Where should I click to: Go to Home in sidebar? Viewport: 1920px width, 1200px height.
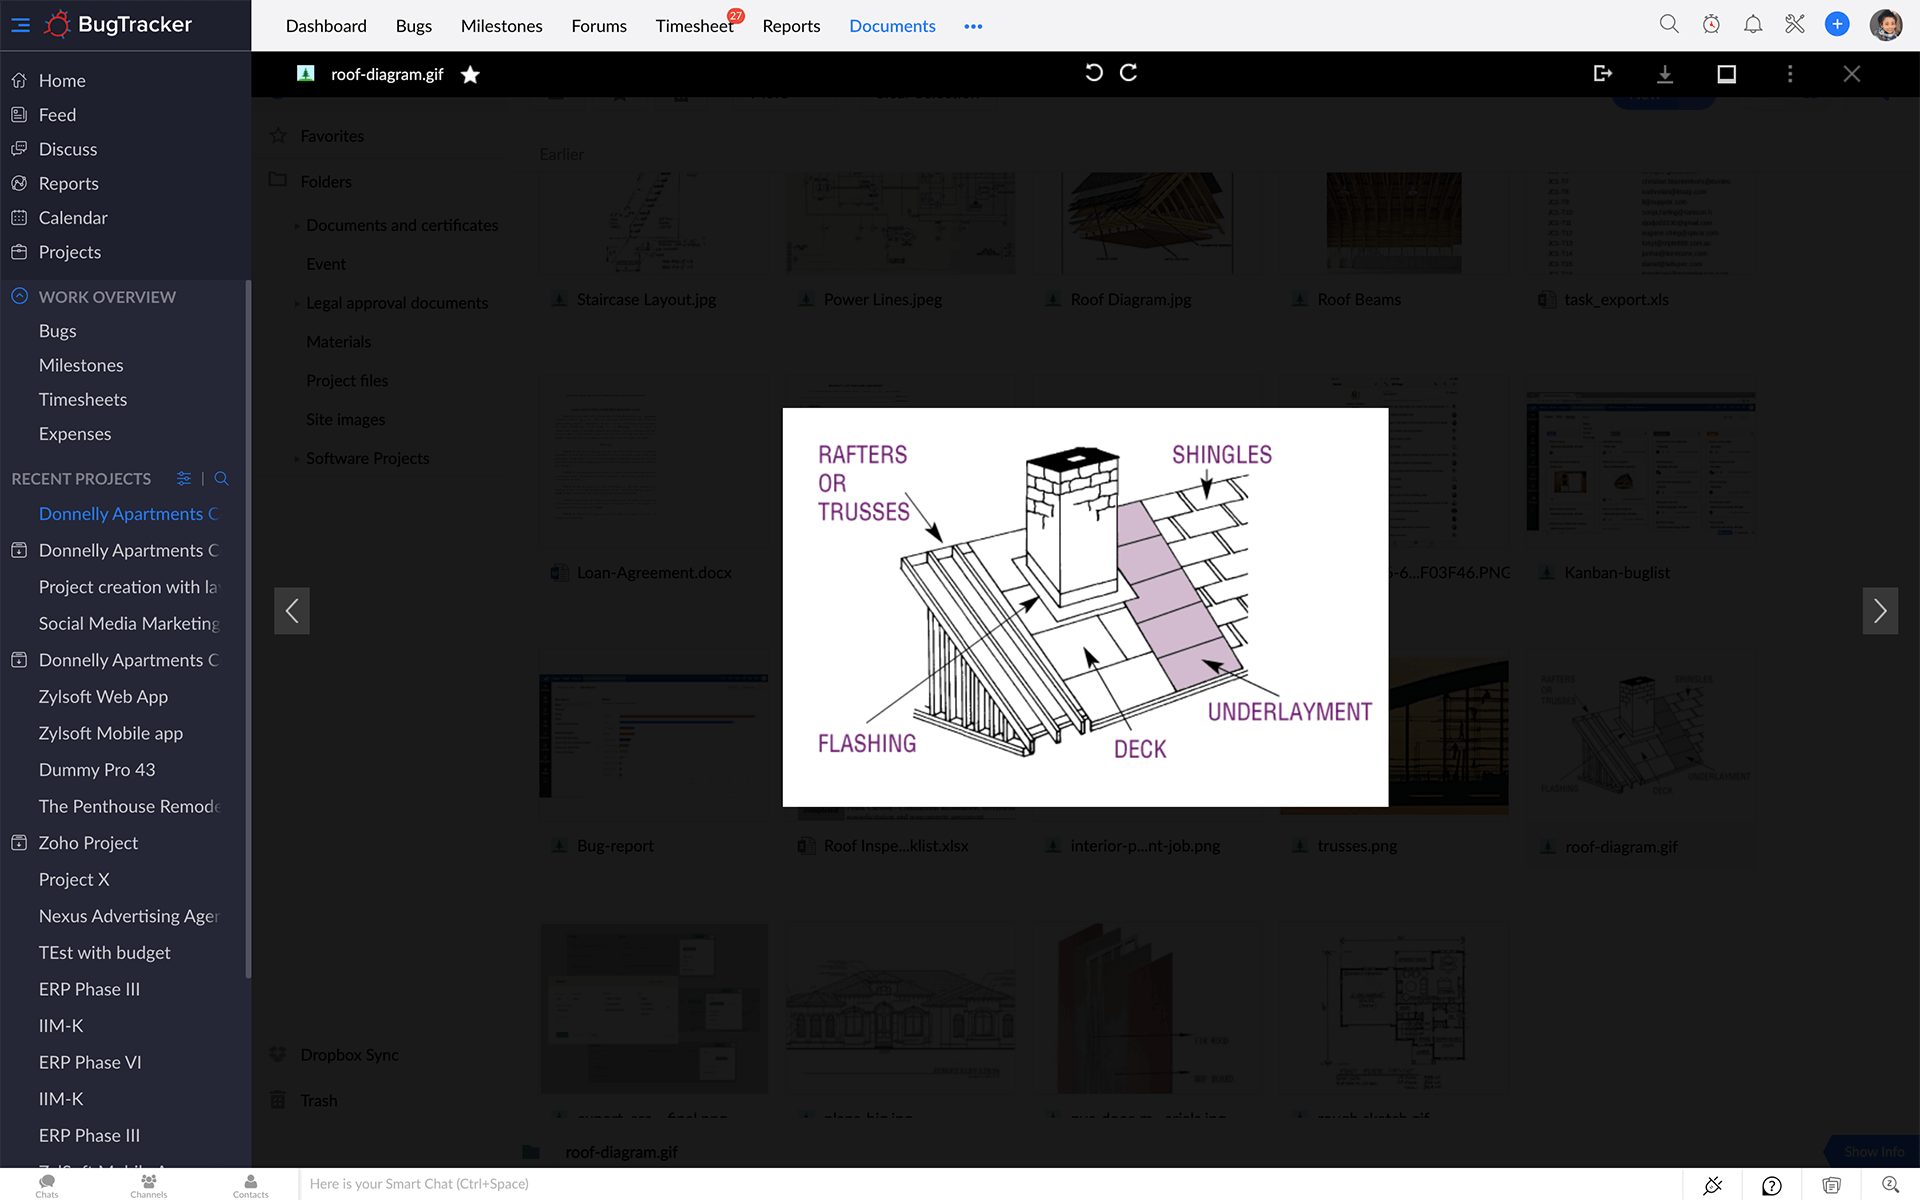62,80
